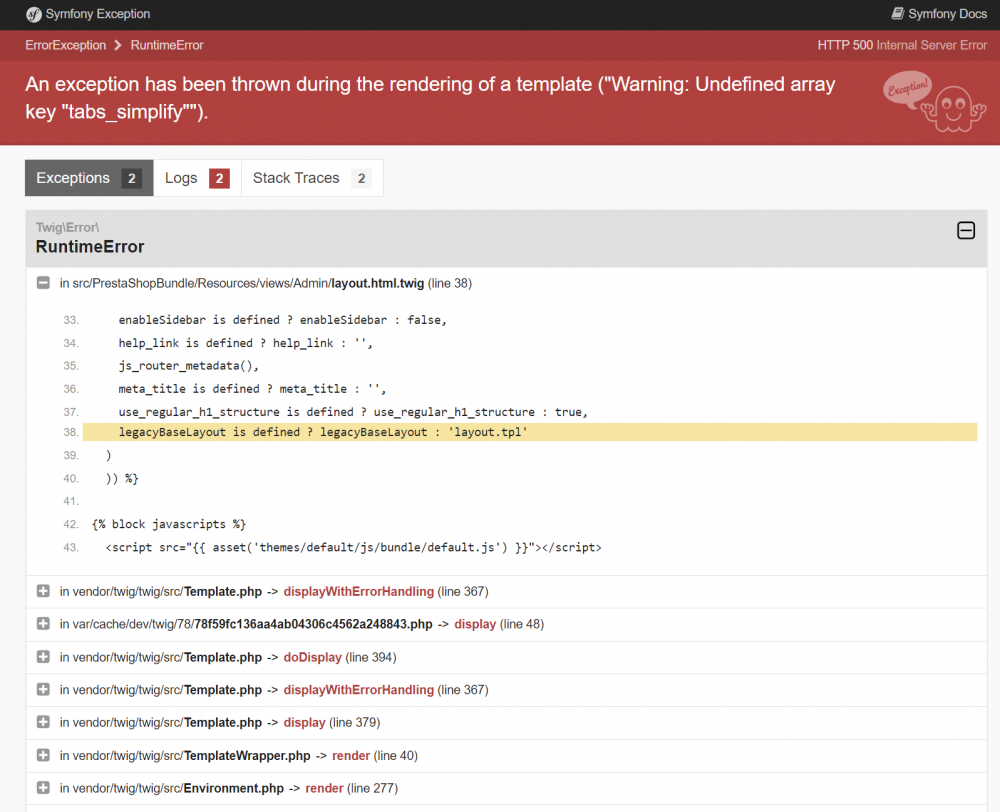The image size is (1000, 812).
Task: Expand first Template.php displayWithErrorHandling trace
Action: pyautogui.click(x=43, y=591)
